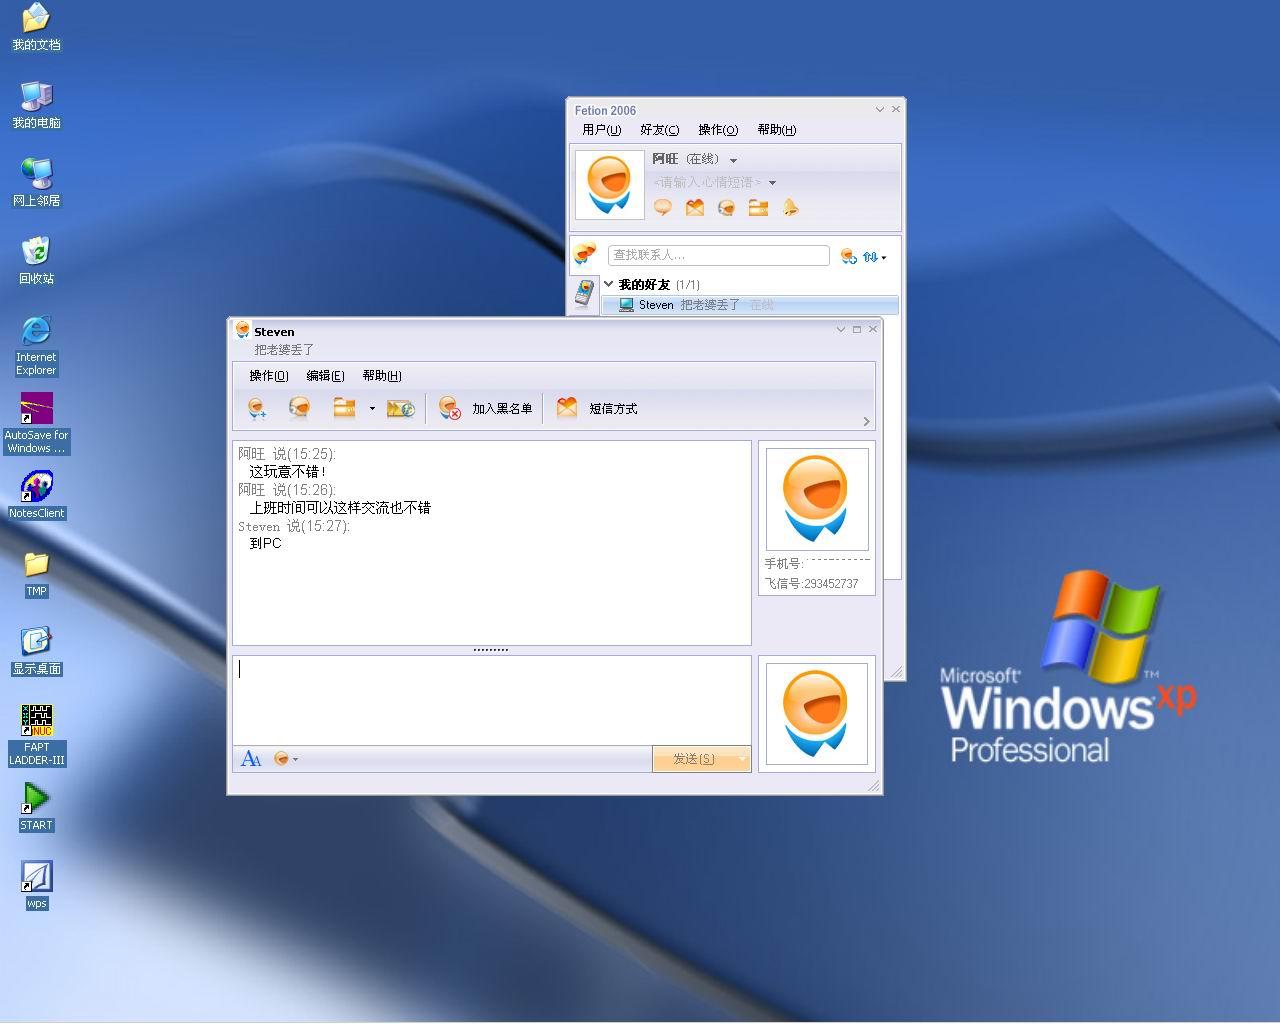Image resolution: width=1280 pixels, height=1024 pixels.
Task: Click the 飞信号:293452737 text
Action: coord(812,584)
